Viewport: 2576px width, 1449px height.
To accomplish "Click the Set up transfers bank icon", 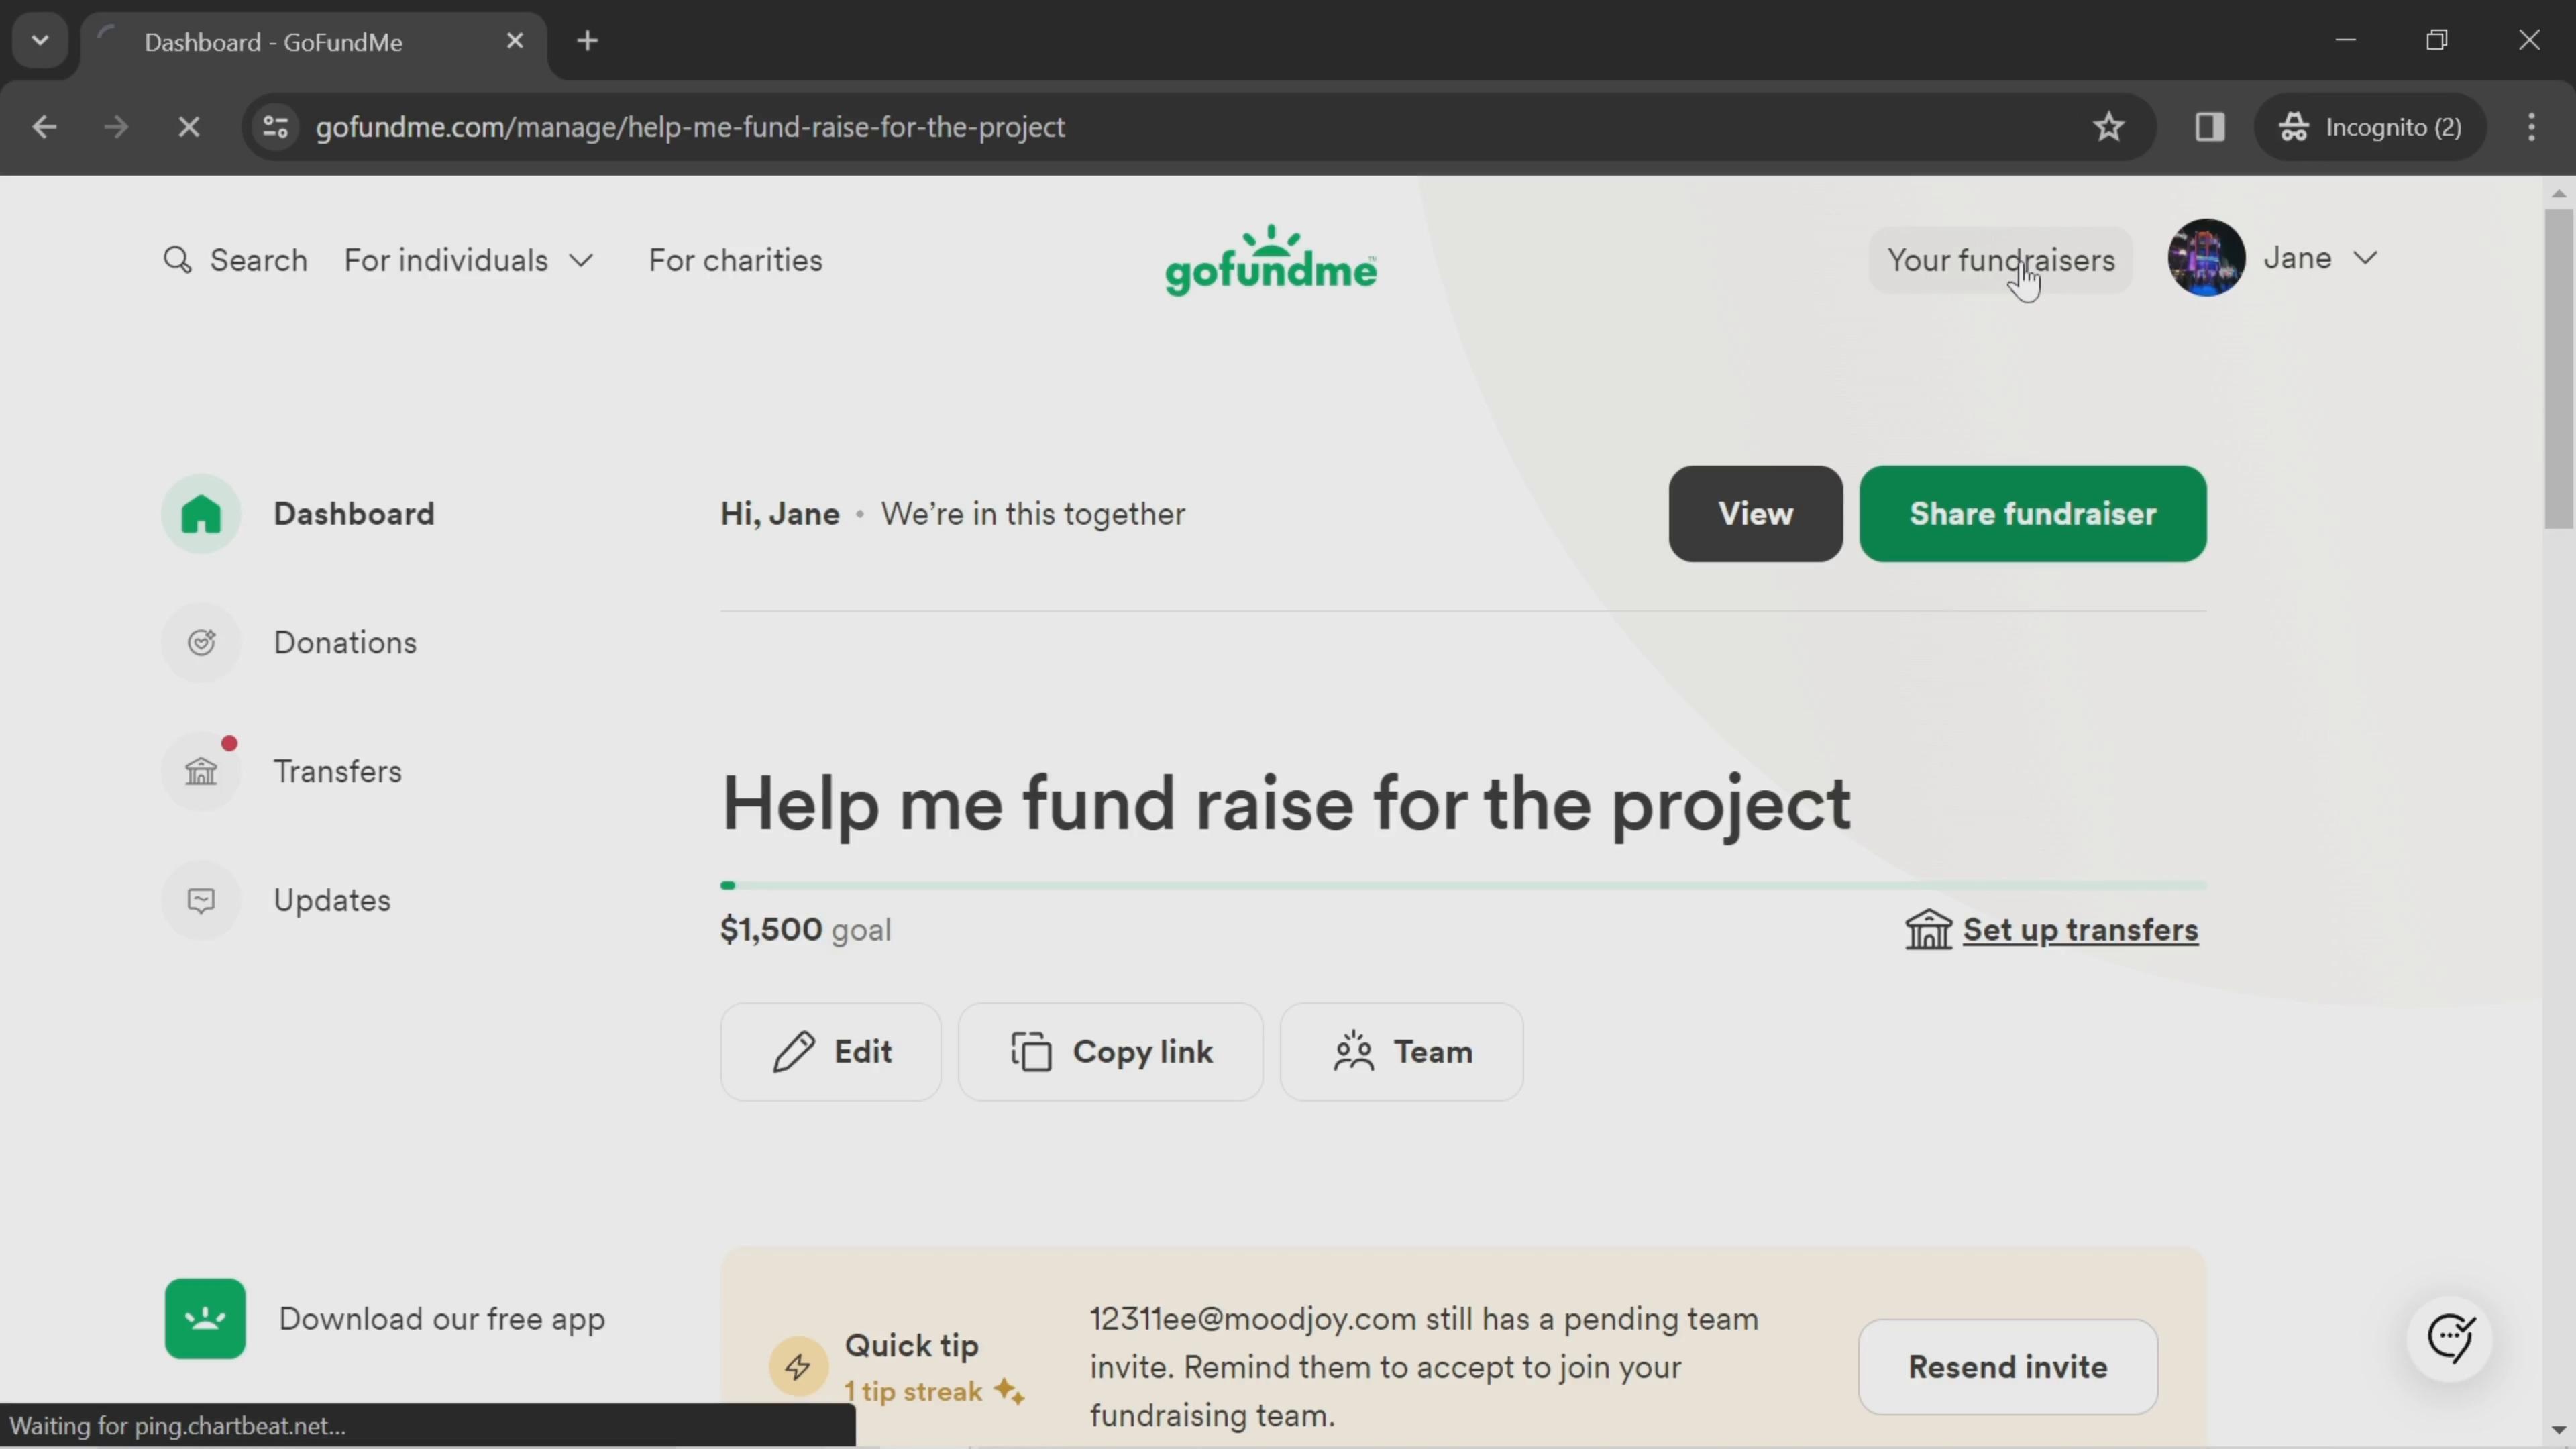I will coord(1930,929).
